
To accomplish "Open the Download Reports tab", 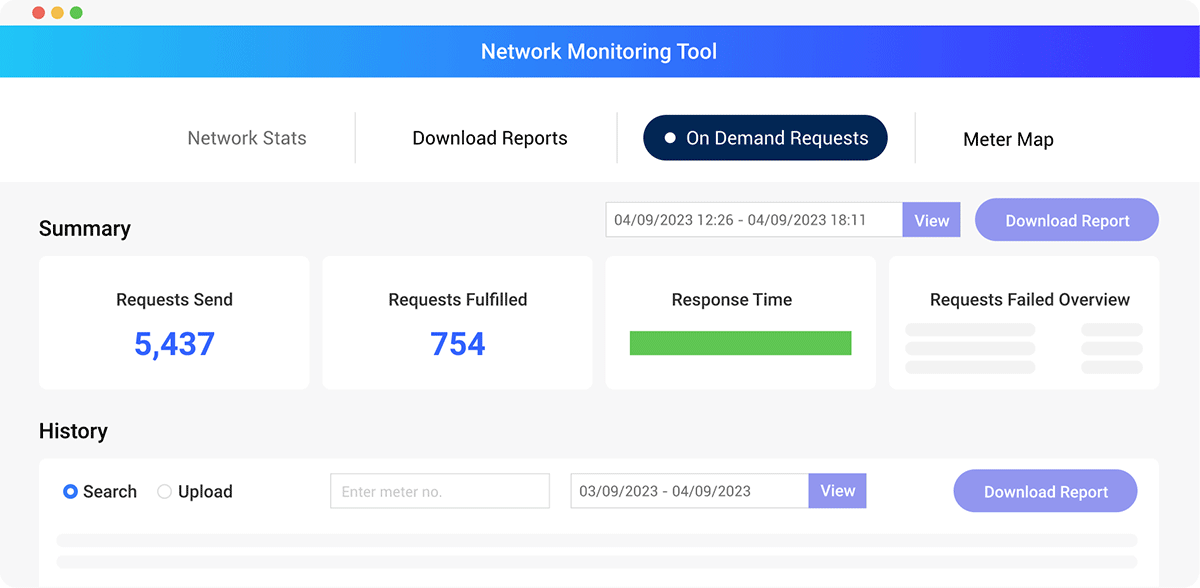I will pos(489,138).
